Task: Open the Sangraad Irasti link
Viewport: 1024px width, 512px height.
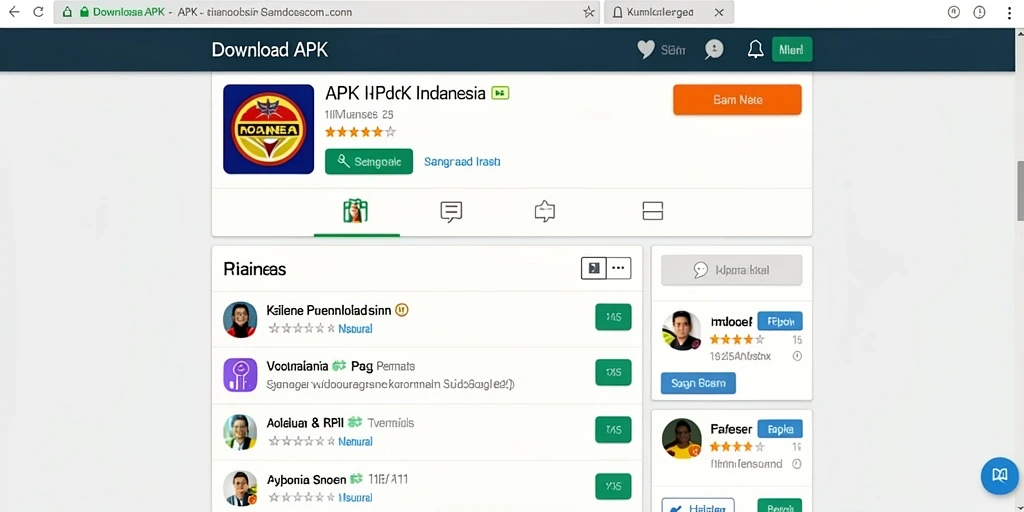Action: (462, 161)
